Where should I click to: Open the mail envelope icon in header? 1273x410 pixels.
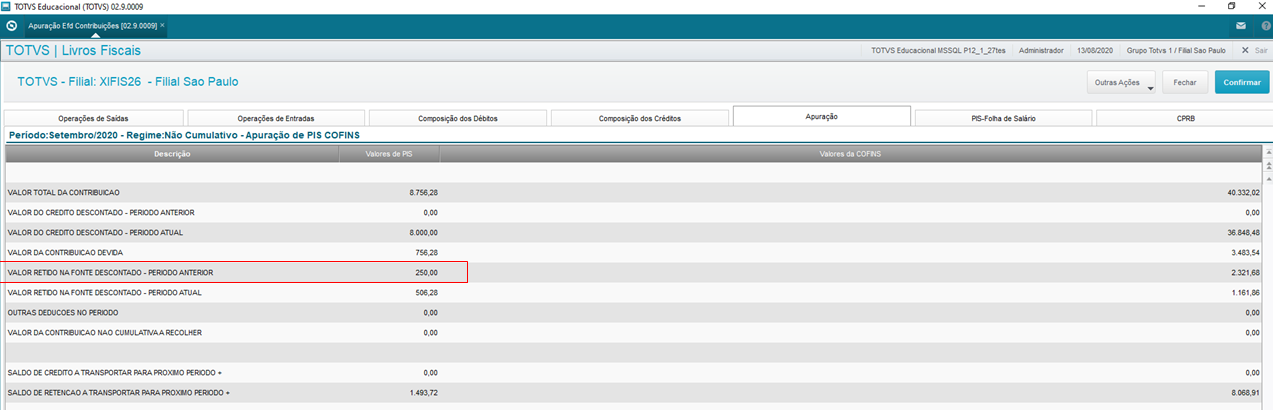tap(1240, 25)
